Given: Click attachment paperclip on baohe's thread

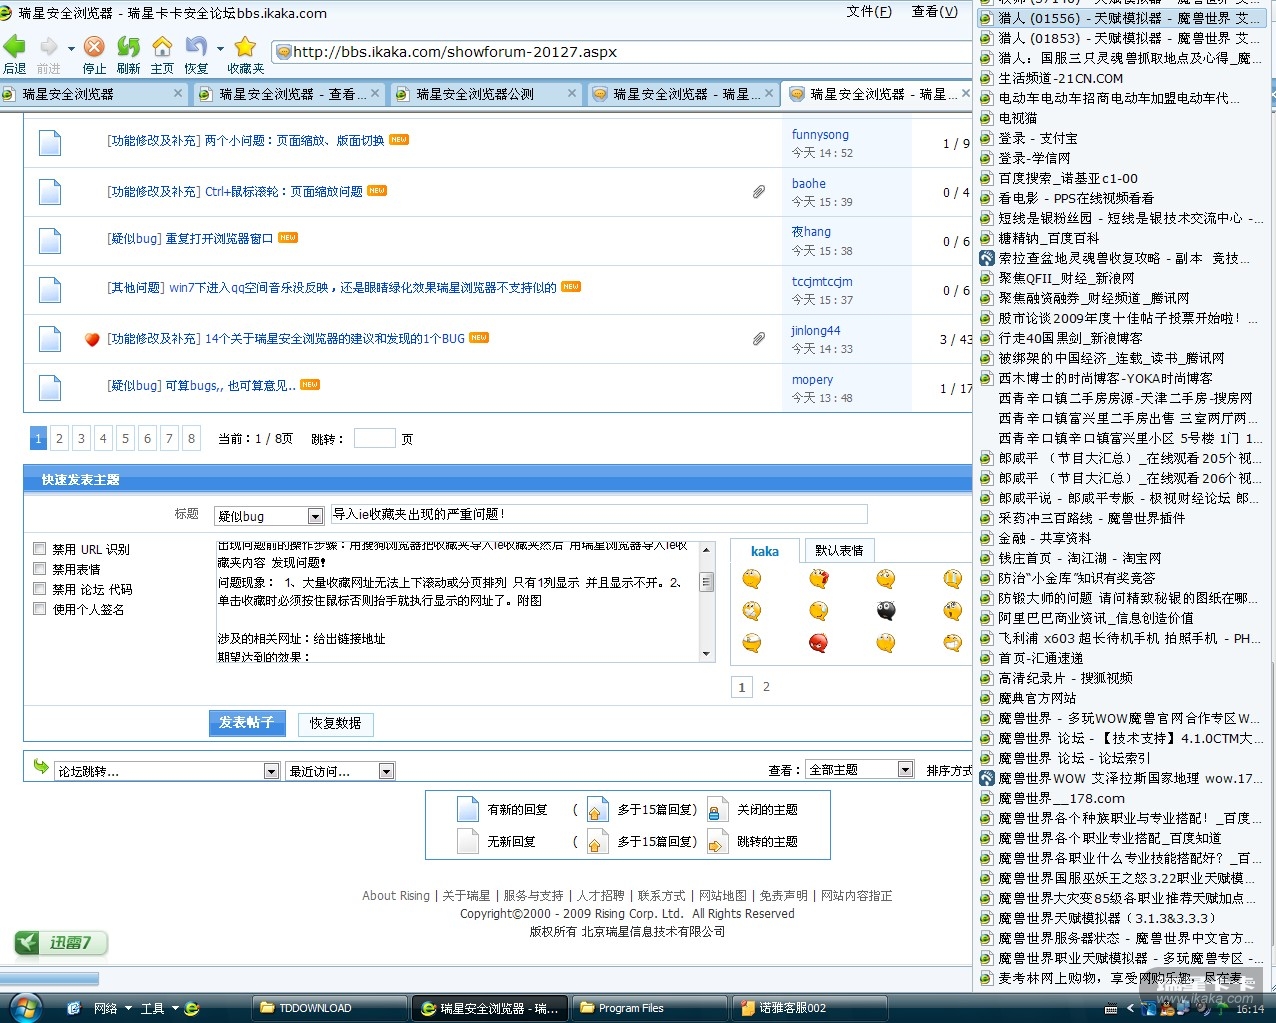Looking at the screenshot, I should 759,191.
